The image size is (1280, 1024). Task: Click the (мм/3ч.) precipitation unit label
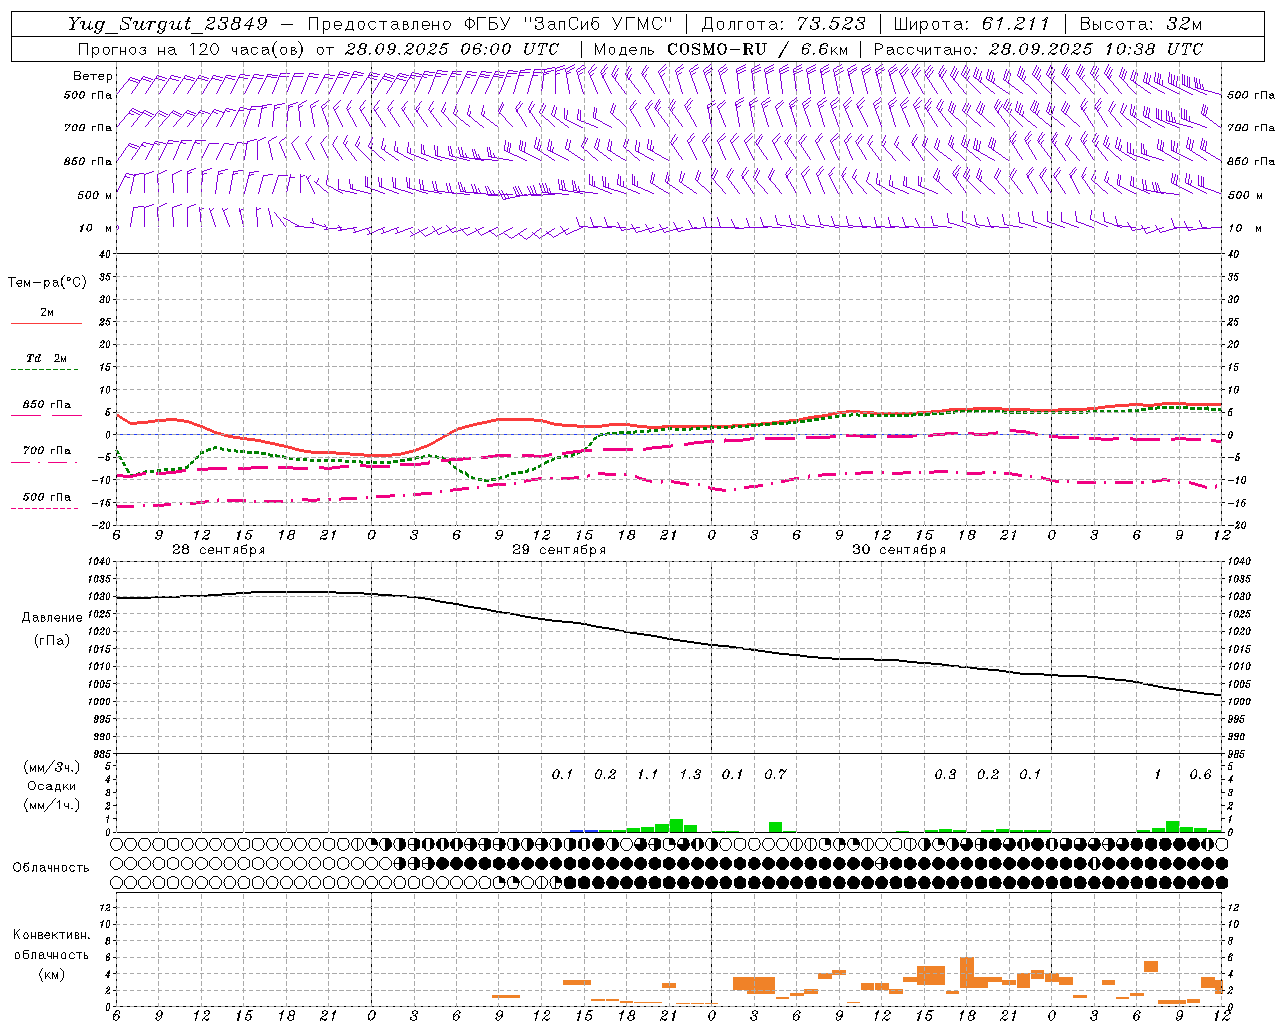pos(51,767)
